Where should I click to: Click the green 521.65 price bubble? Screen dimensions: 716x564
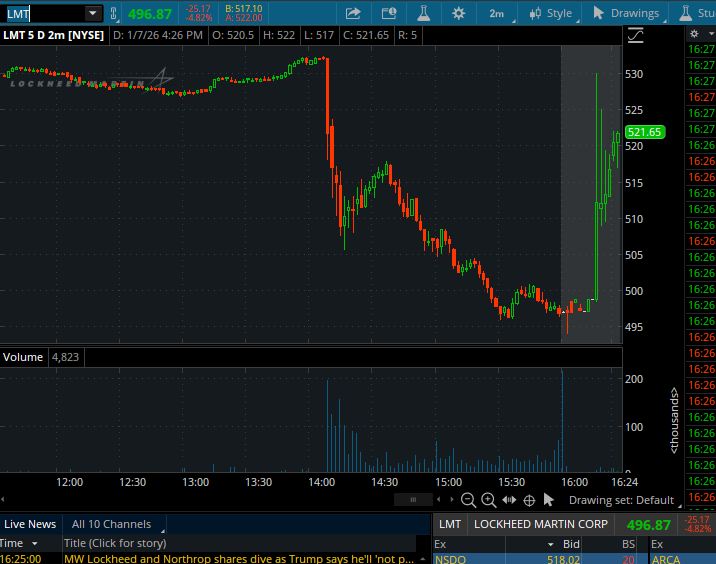645,132
